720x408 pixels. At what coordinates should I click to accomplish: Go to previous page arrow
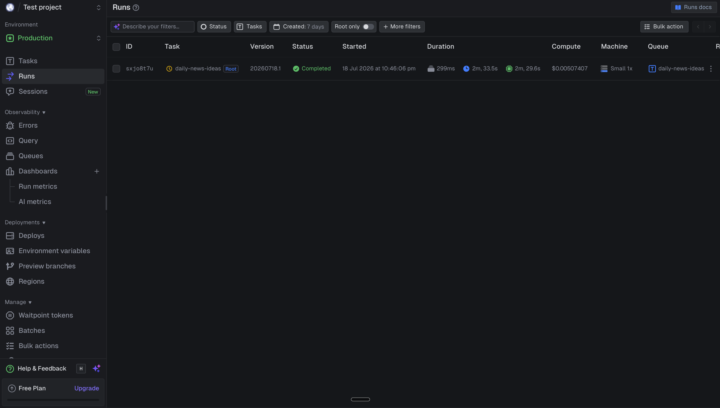[698, 27]
